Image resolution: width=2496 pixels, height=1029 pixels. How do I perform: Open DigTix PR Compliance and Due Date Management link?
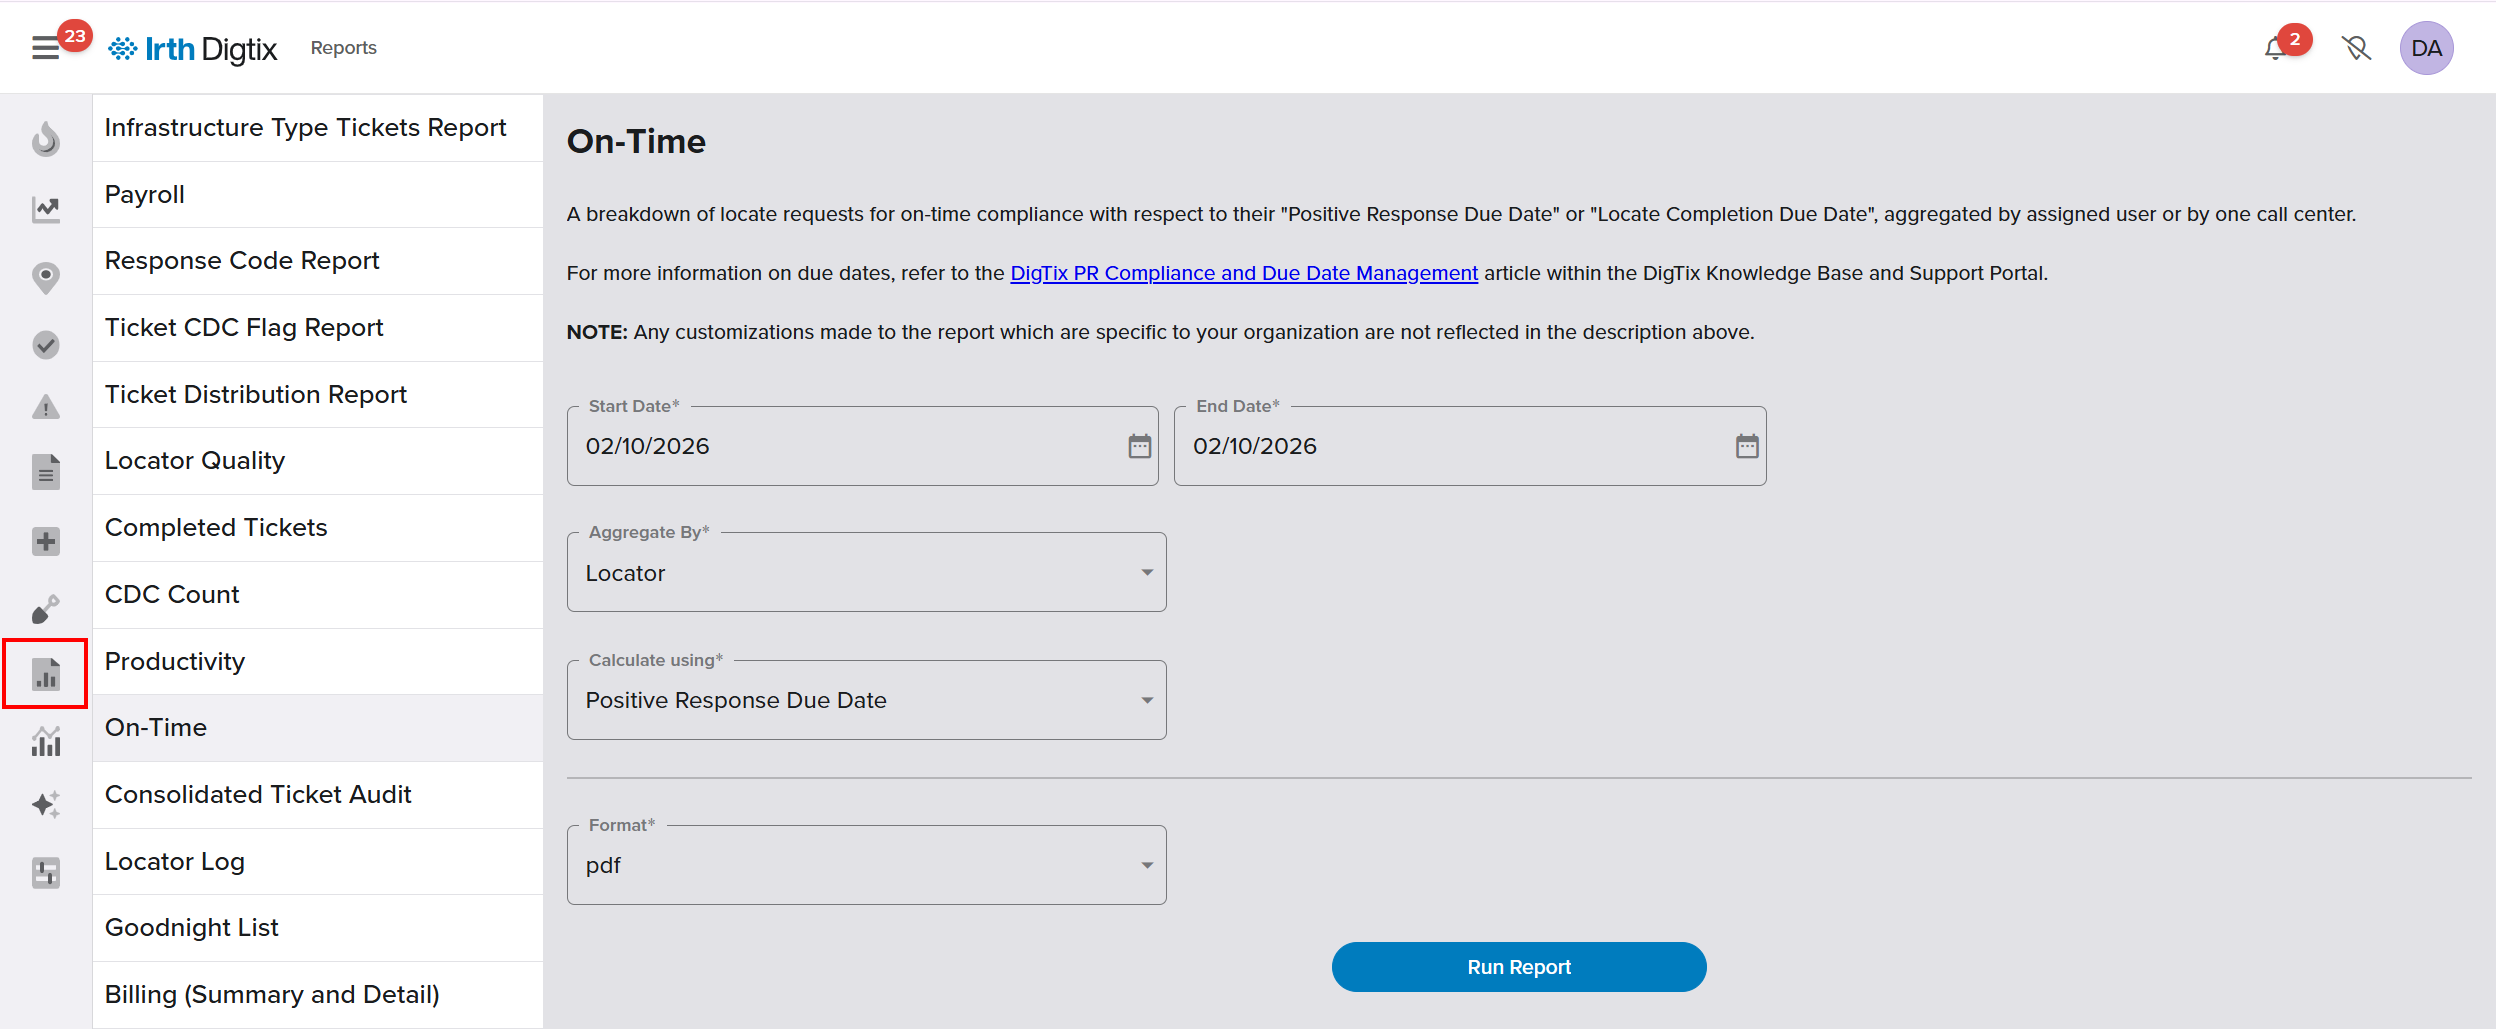1243,273
